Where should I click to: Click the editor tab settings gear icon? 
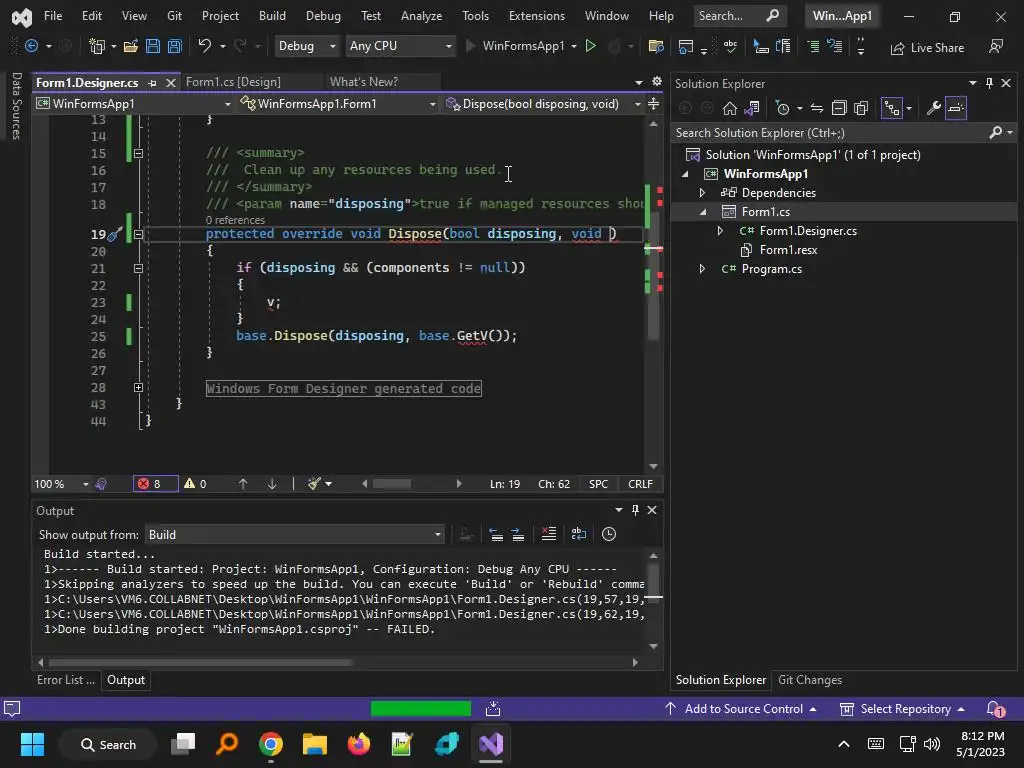657,82
